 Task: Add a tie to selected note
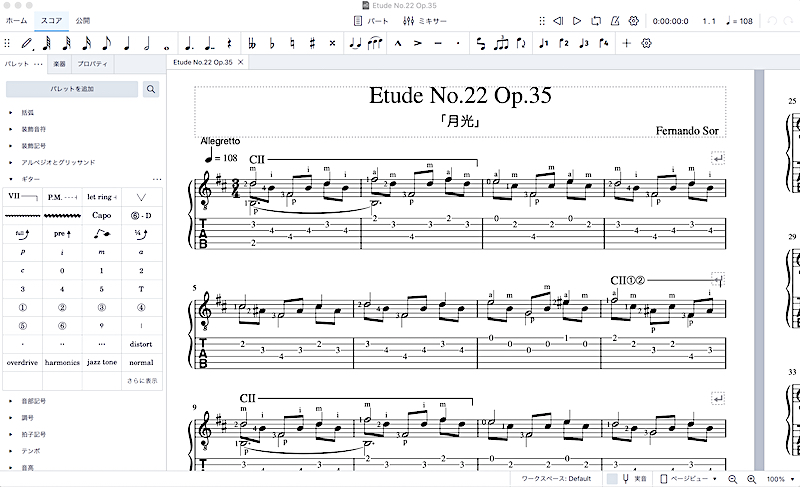point(355,44)
